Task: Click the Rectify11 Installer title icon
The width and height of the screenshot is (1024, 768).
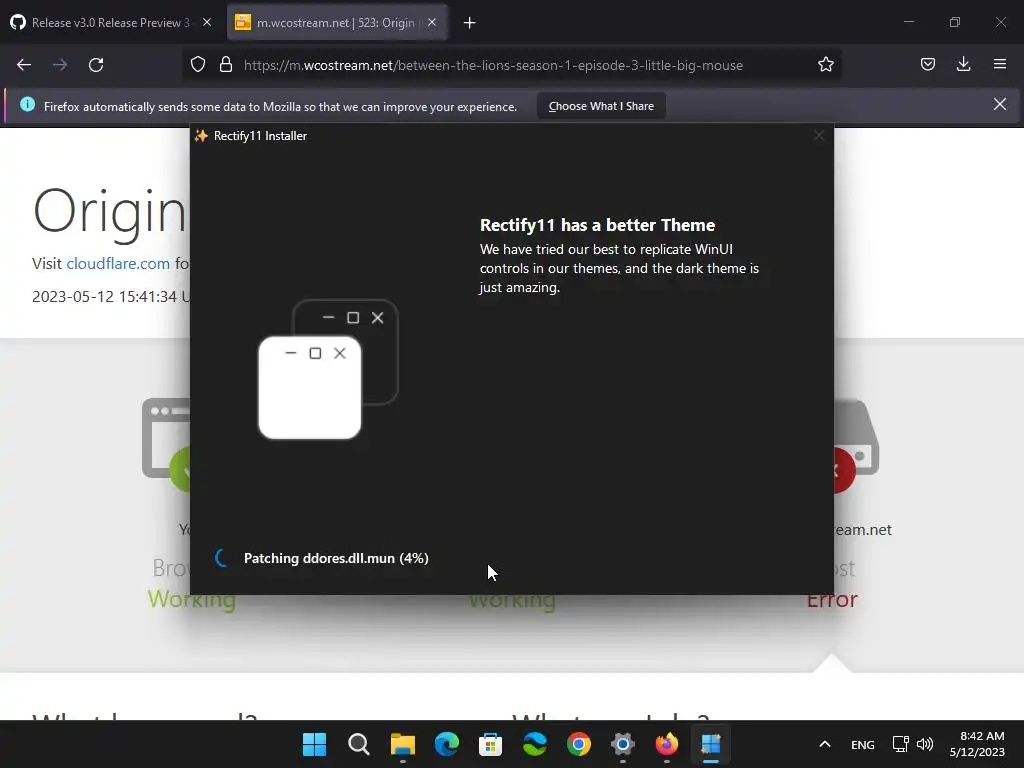Action: click(201, 136)
